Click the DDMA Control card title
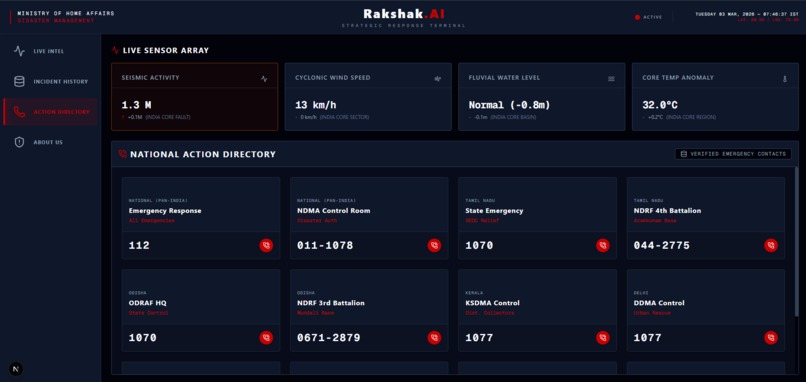806x382 pixels. point(659,303)
